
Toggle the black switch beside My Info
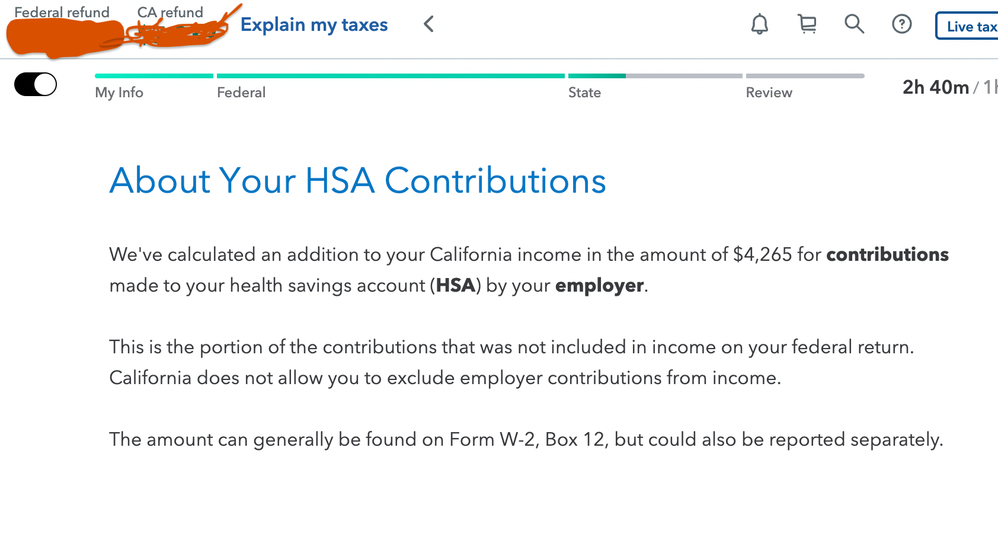(36, 84)
